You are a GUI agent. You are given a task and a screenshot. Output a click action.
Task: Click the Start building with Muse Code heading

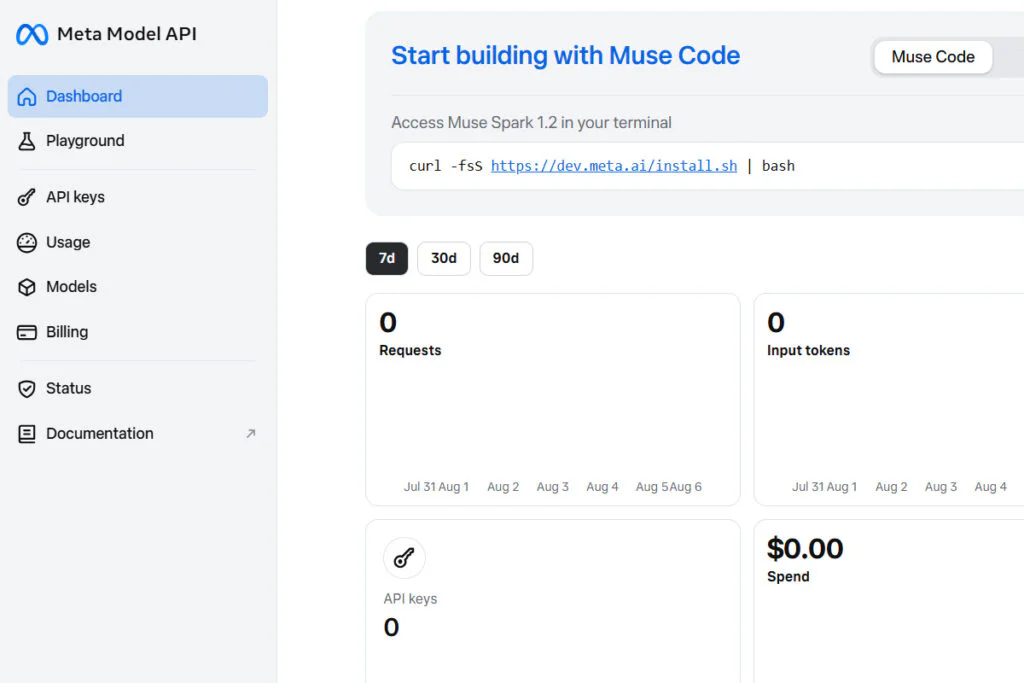coord(566,56)
